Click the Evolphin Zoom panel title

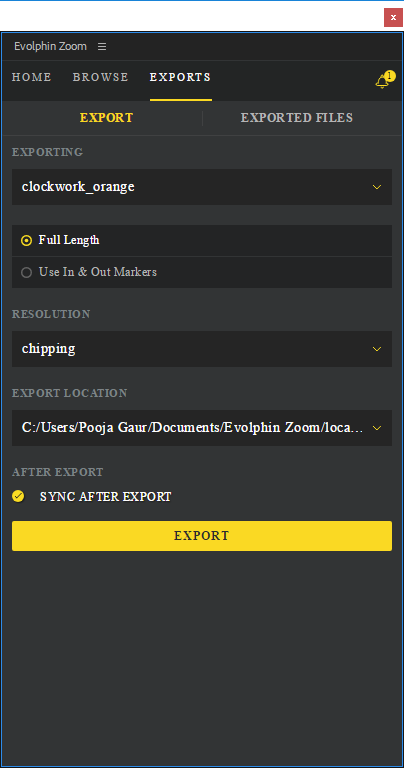(x=50, y=47)
